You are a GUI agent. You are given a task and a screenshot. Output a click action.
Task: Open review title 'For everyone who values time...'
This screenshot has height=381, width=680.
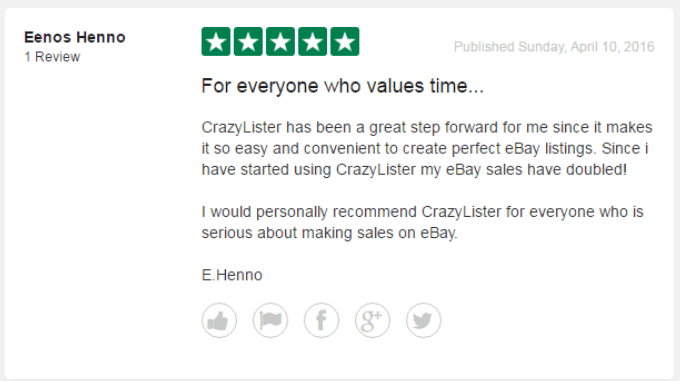coord(342,86)
